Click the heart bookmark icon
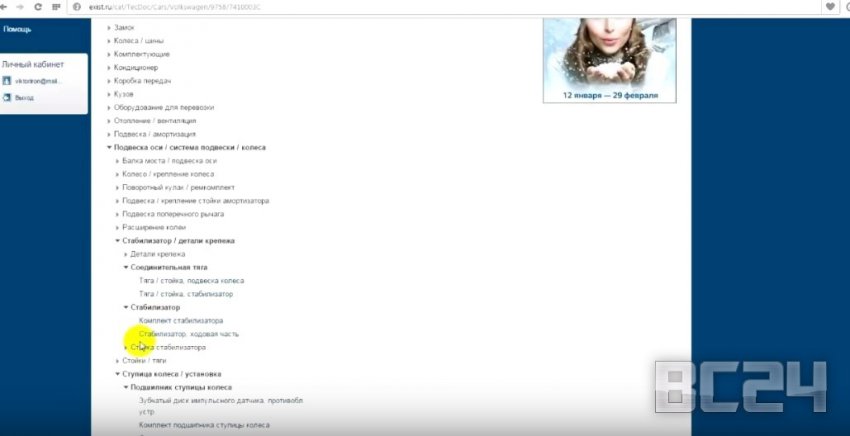This screenshot has height=436, width=850. 830,7
